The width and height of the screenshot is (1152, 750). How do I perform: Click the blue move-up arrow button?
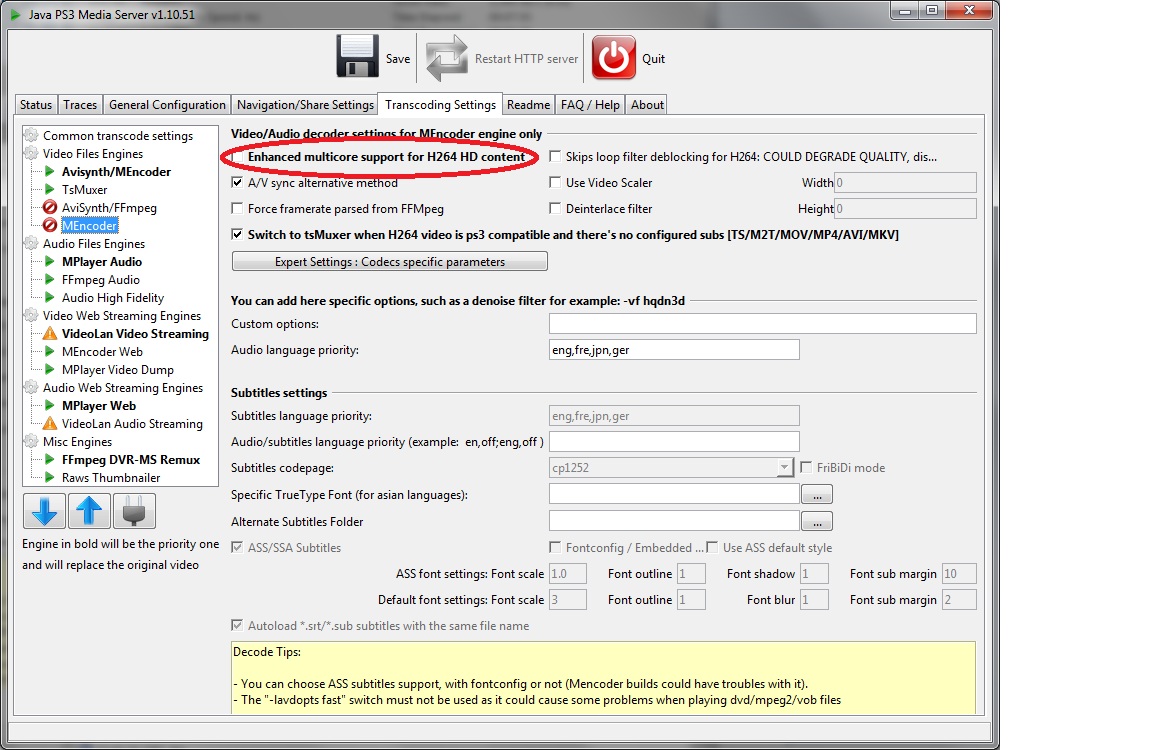(89, 511)
